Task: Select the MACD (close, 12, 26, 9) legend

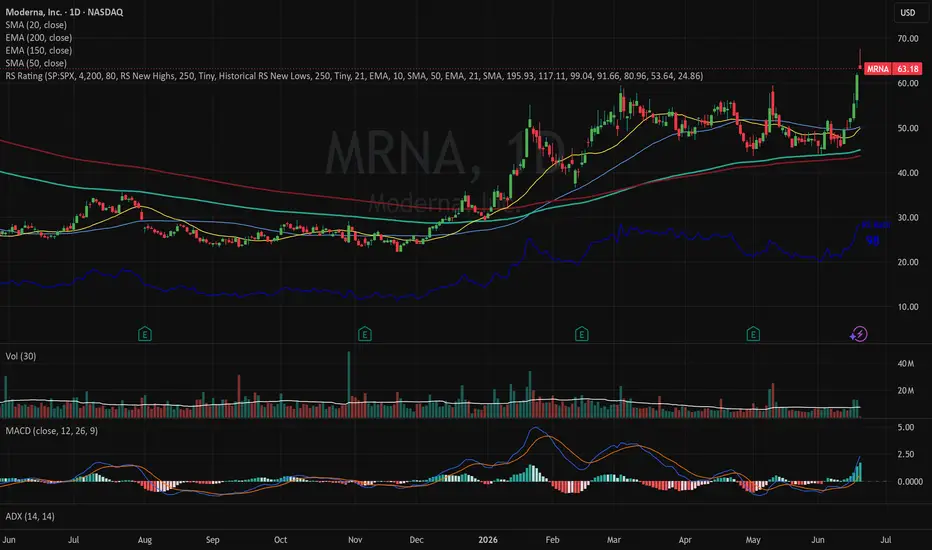Action: [52, 430]
